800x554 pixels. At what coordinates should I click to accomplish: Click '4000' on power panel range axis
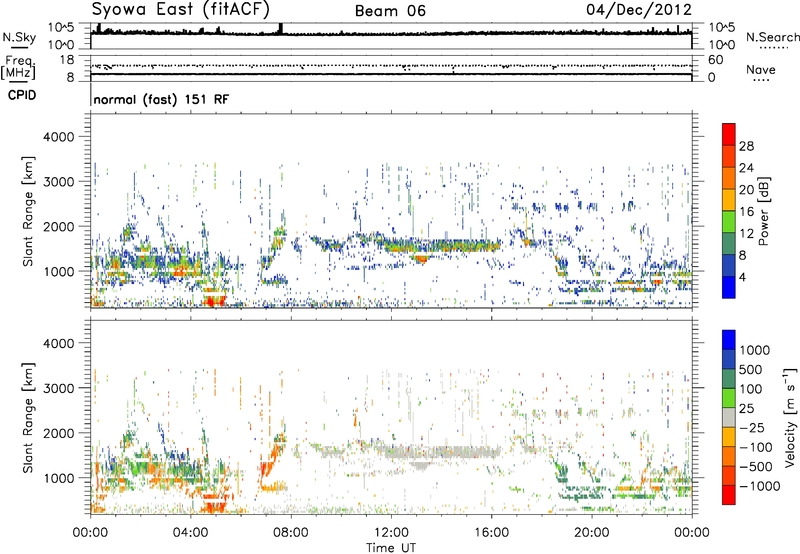[58, 137]
